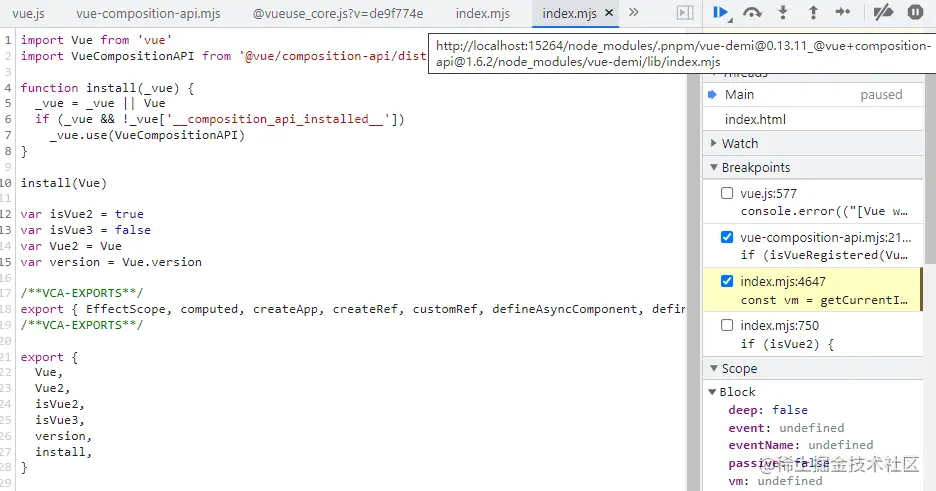The width and height of the screenshot is (936, 491).
Task: Enable index.mjs:750 breakpoint checkbox
Action: [x=727, y=325]
